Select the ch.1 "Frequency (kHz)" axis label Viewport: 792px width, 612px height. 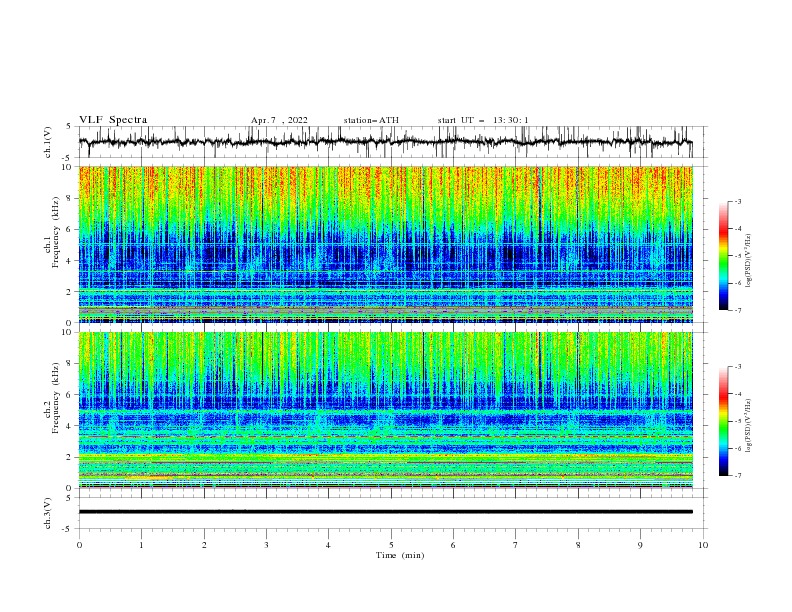pyautogui.click(x=56, y=230)
